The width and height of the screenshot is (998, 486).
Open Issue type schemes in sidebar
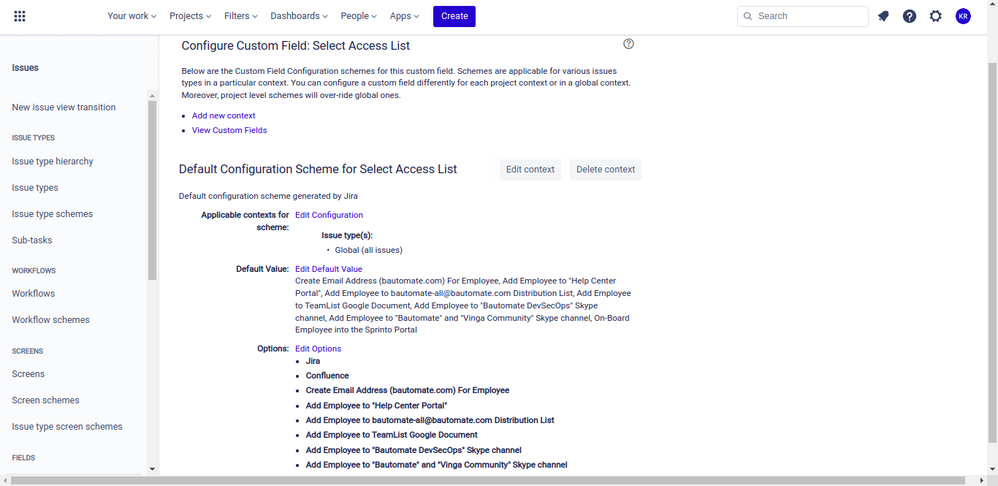click(x=52, y=214)
